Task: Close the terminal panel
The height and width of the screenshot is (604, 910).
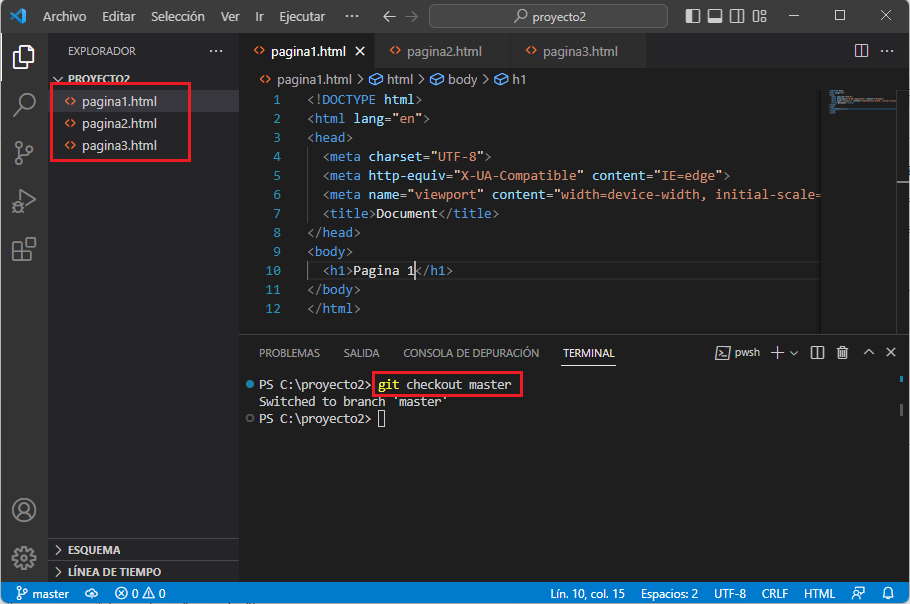Action: tap(891, 352)
